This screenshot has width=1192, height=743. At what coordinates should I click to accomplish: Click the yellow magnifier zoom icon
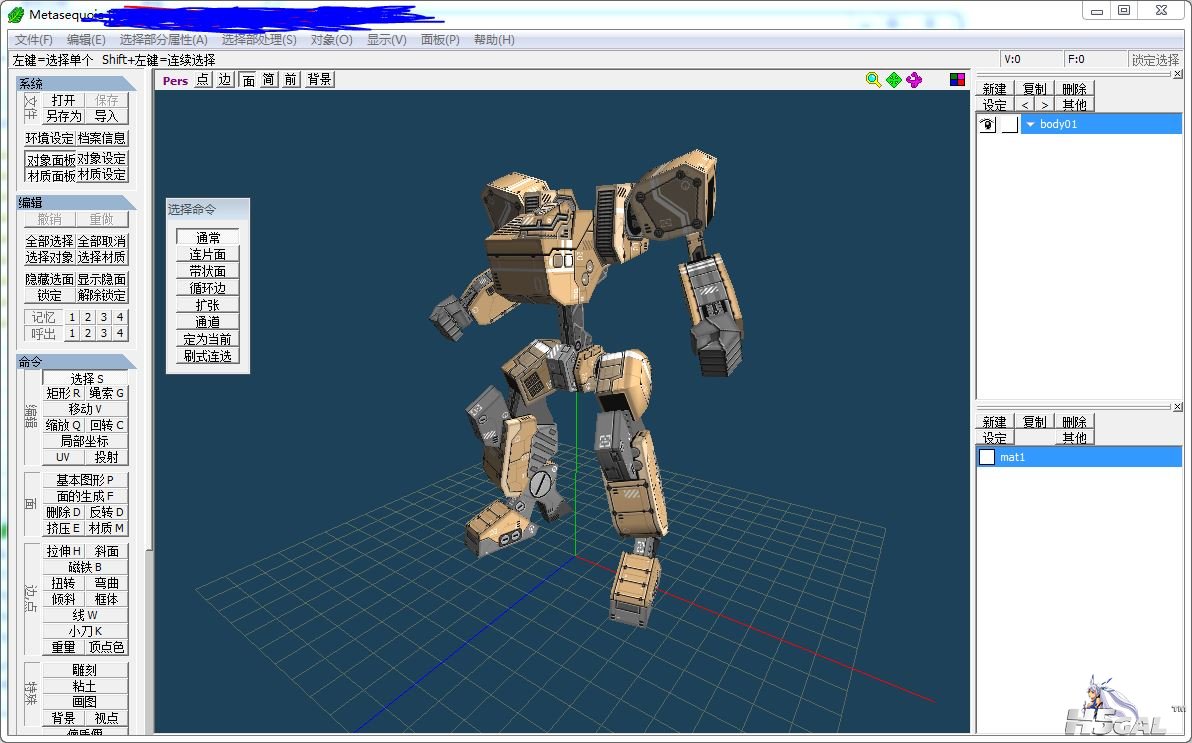873,80
